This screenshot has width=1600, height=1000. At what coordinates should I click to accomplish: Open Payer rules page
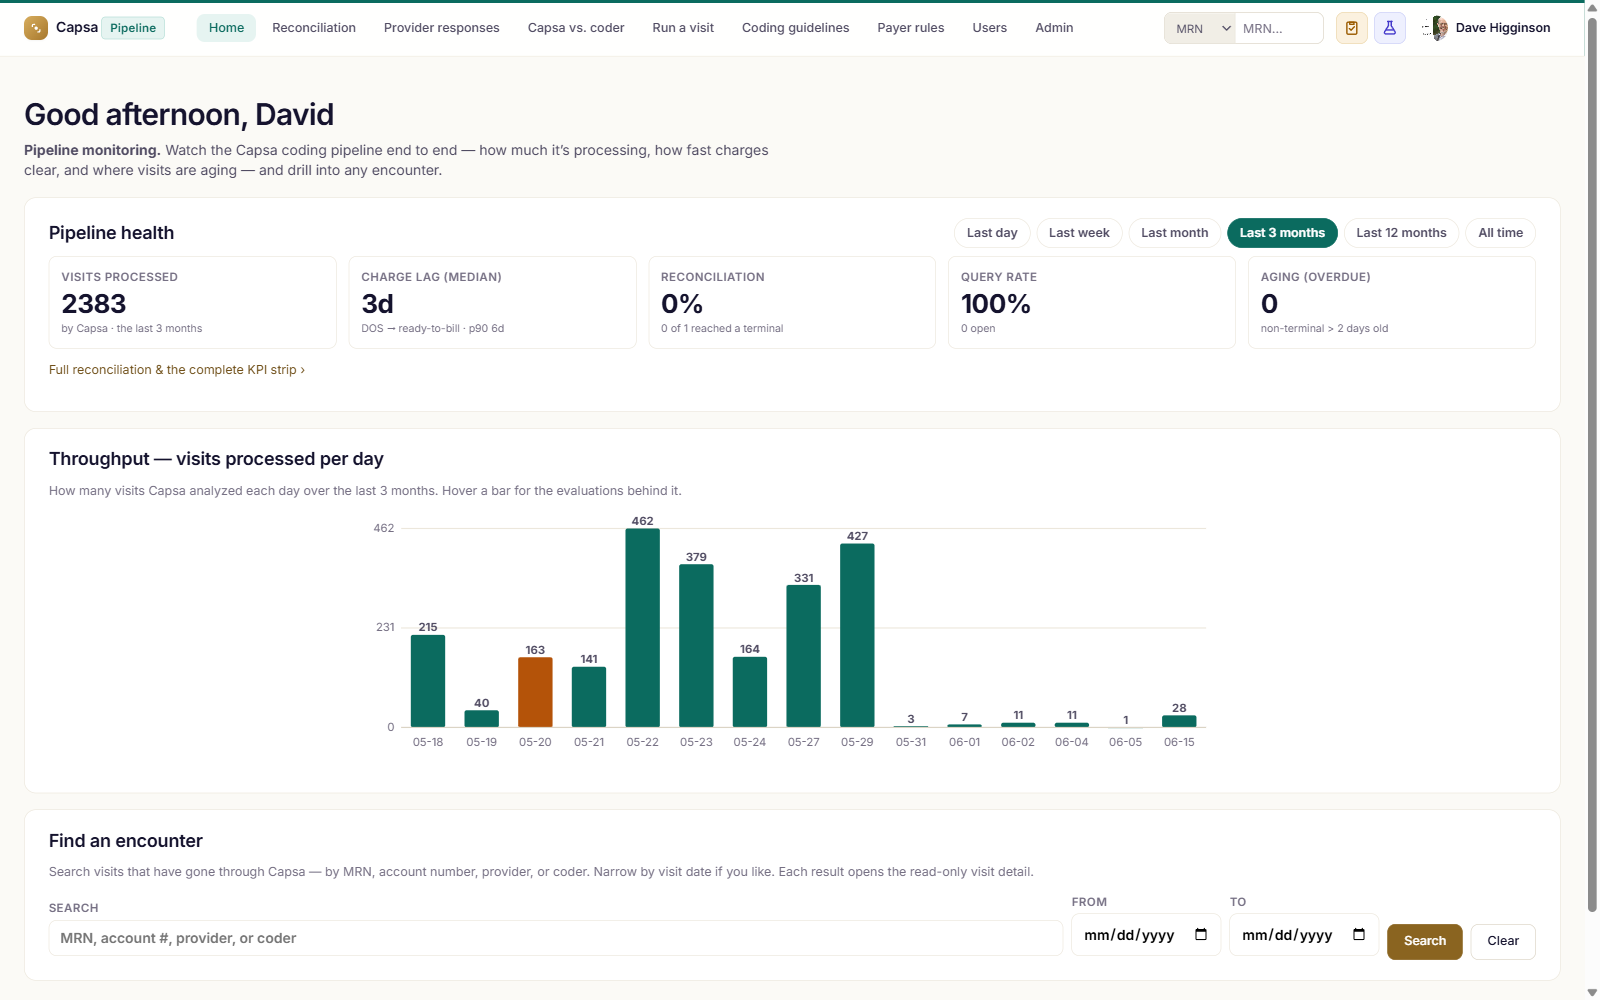911,28
